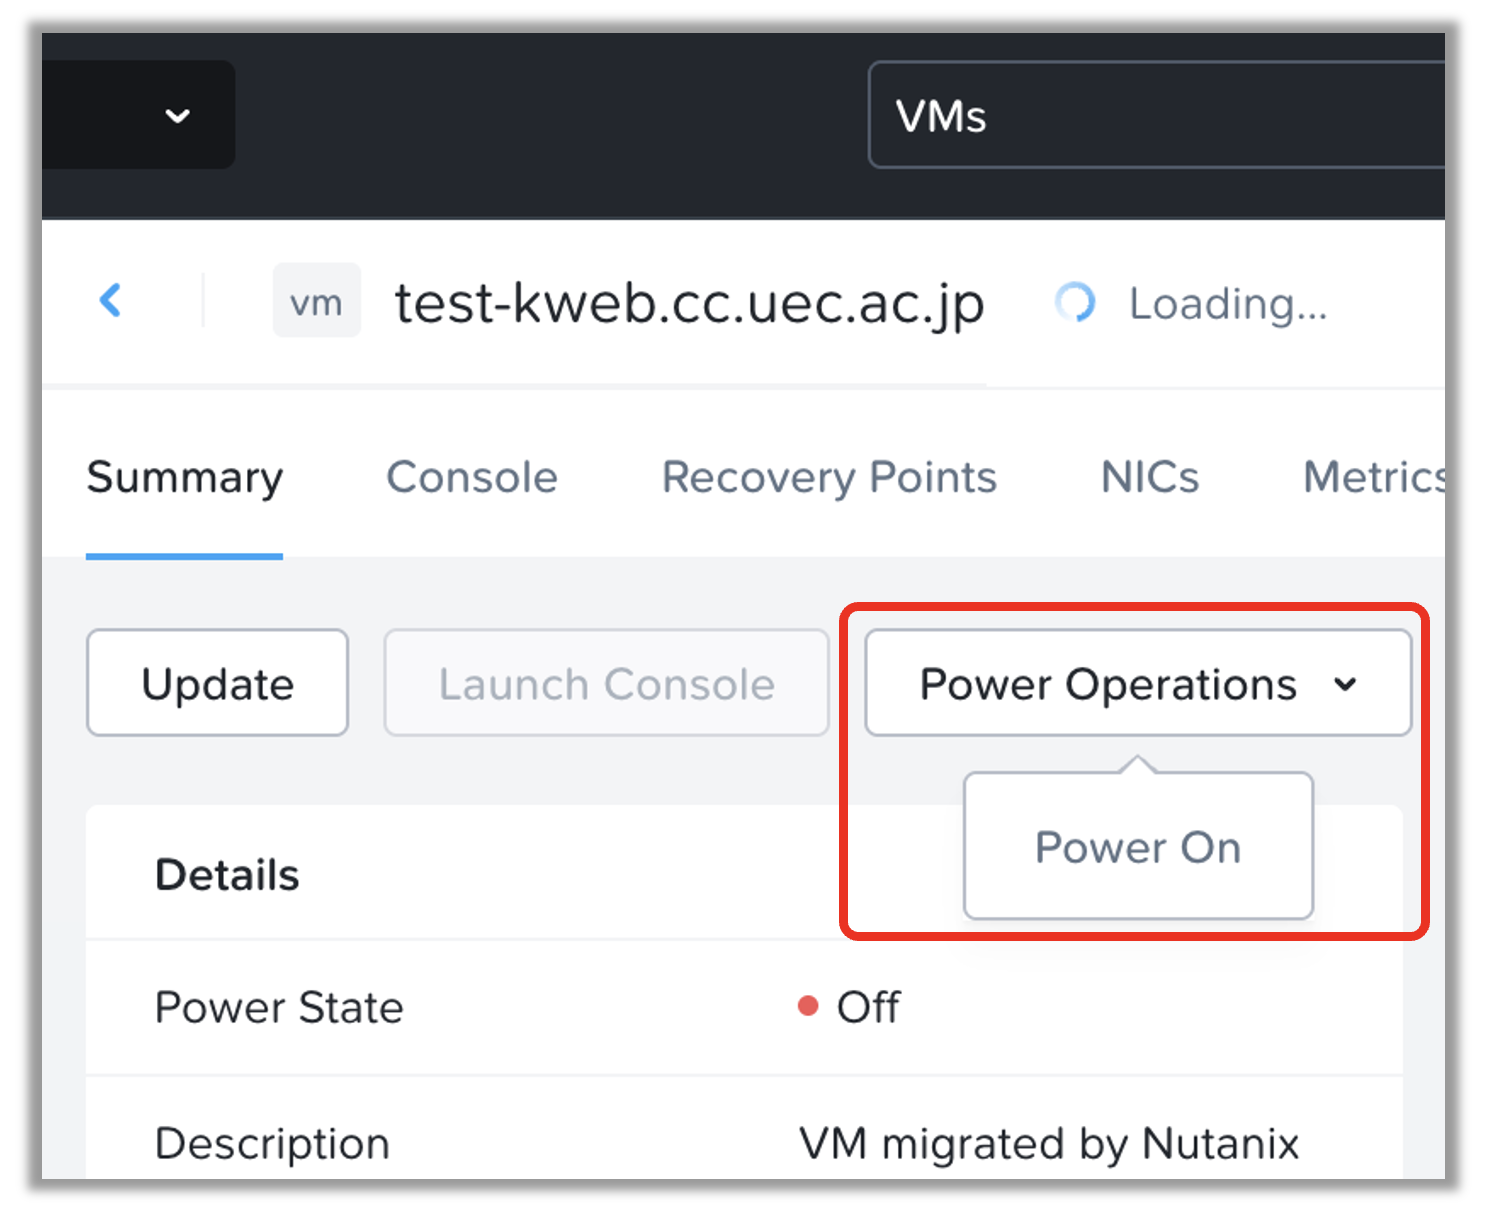Switch to the Summary tab

point(185,478)
